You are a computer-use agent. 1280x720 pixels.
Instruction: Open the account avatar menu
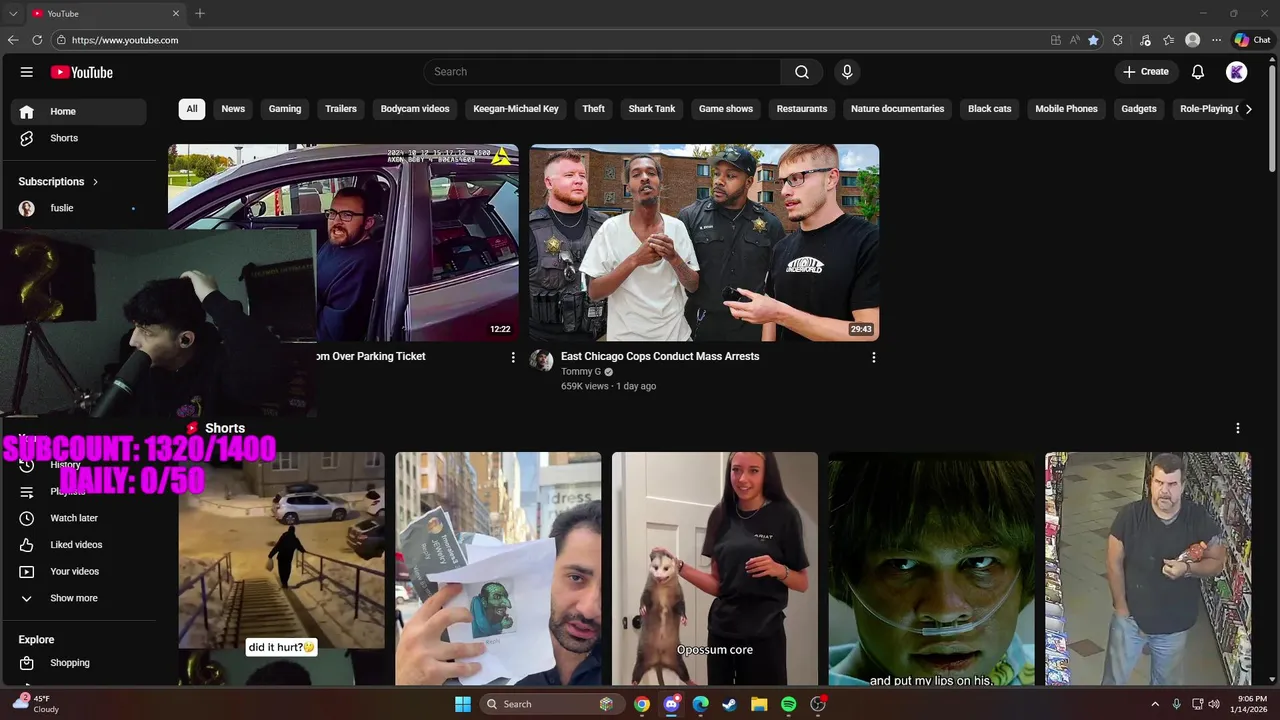click(1237, 72)
